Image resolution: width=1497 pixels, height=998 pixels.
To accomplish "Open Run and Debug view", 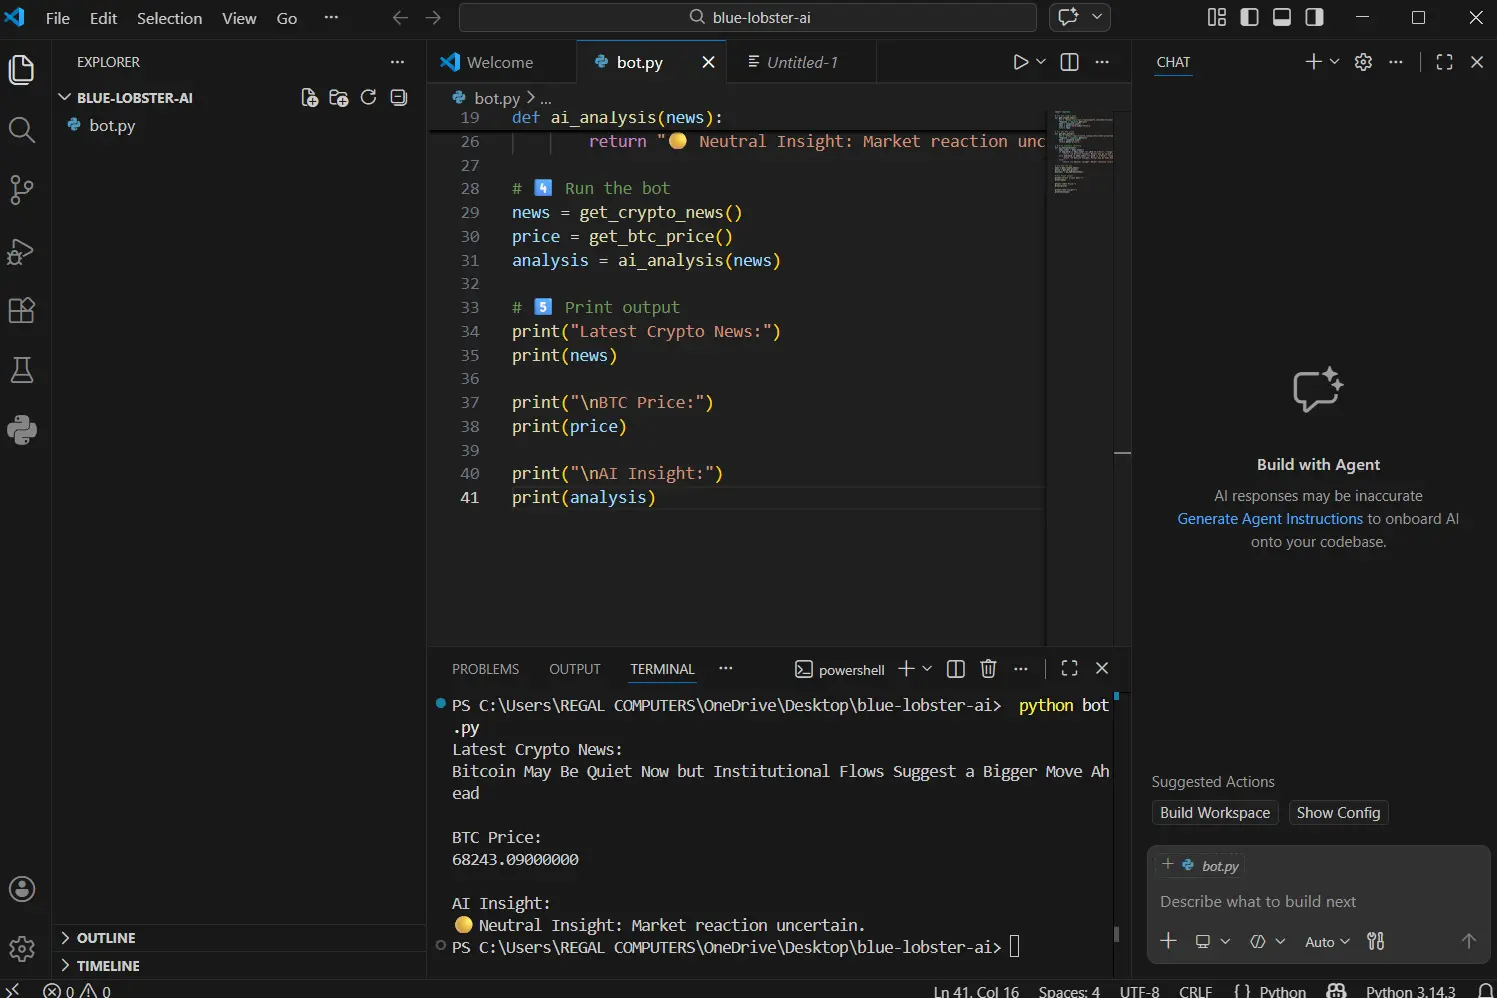I will point(21,251).
